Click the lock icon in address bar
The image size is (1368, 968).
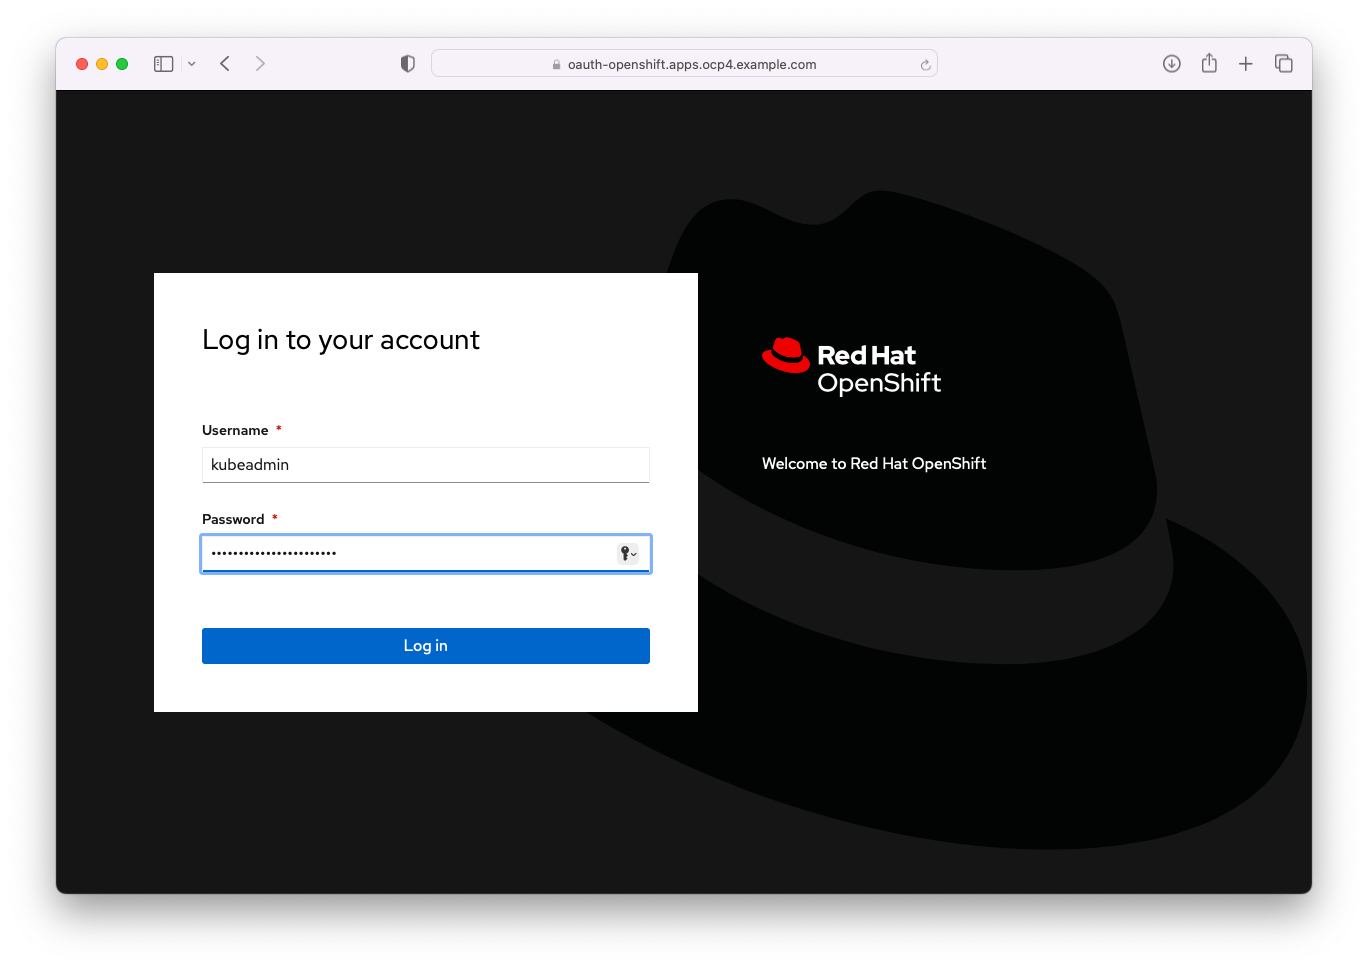[x=557, y=65]
